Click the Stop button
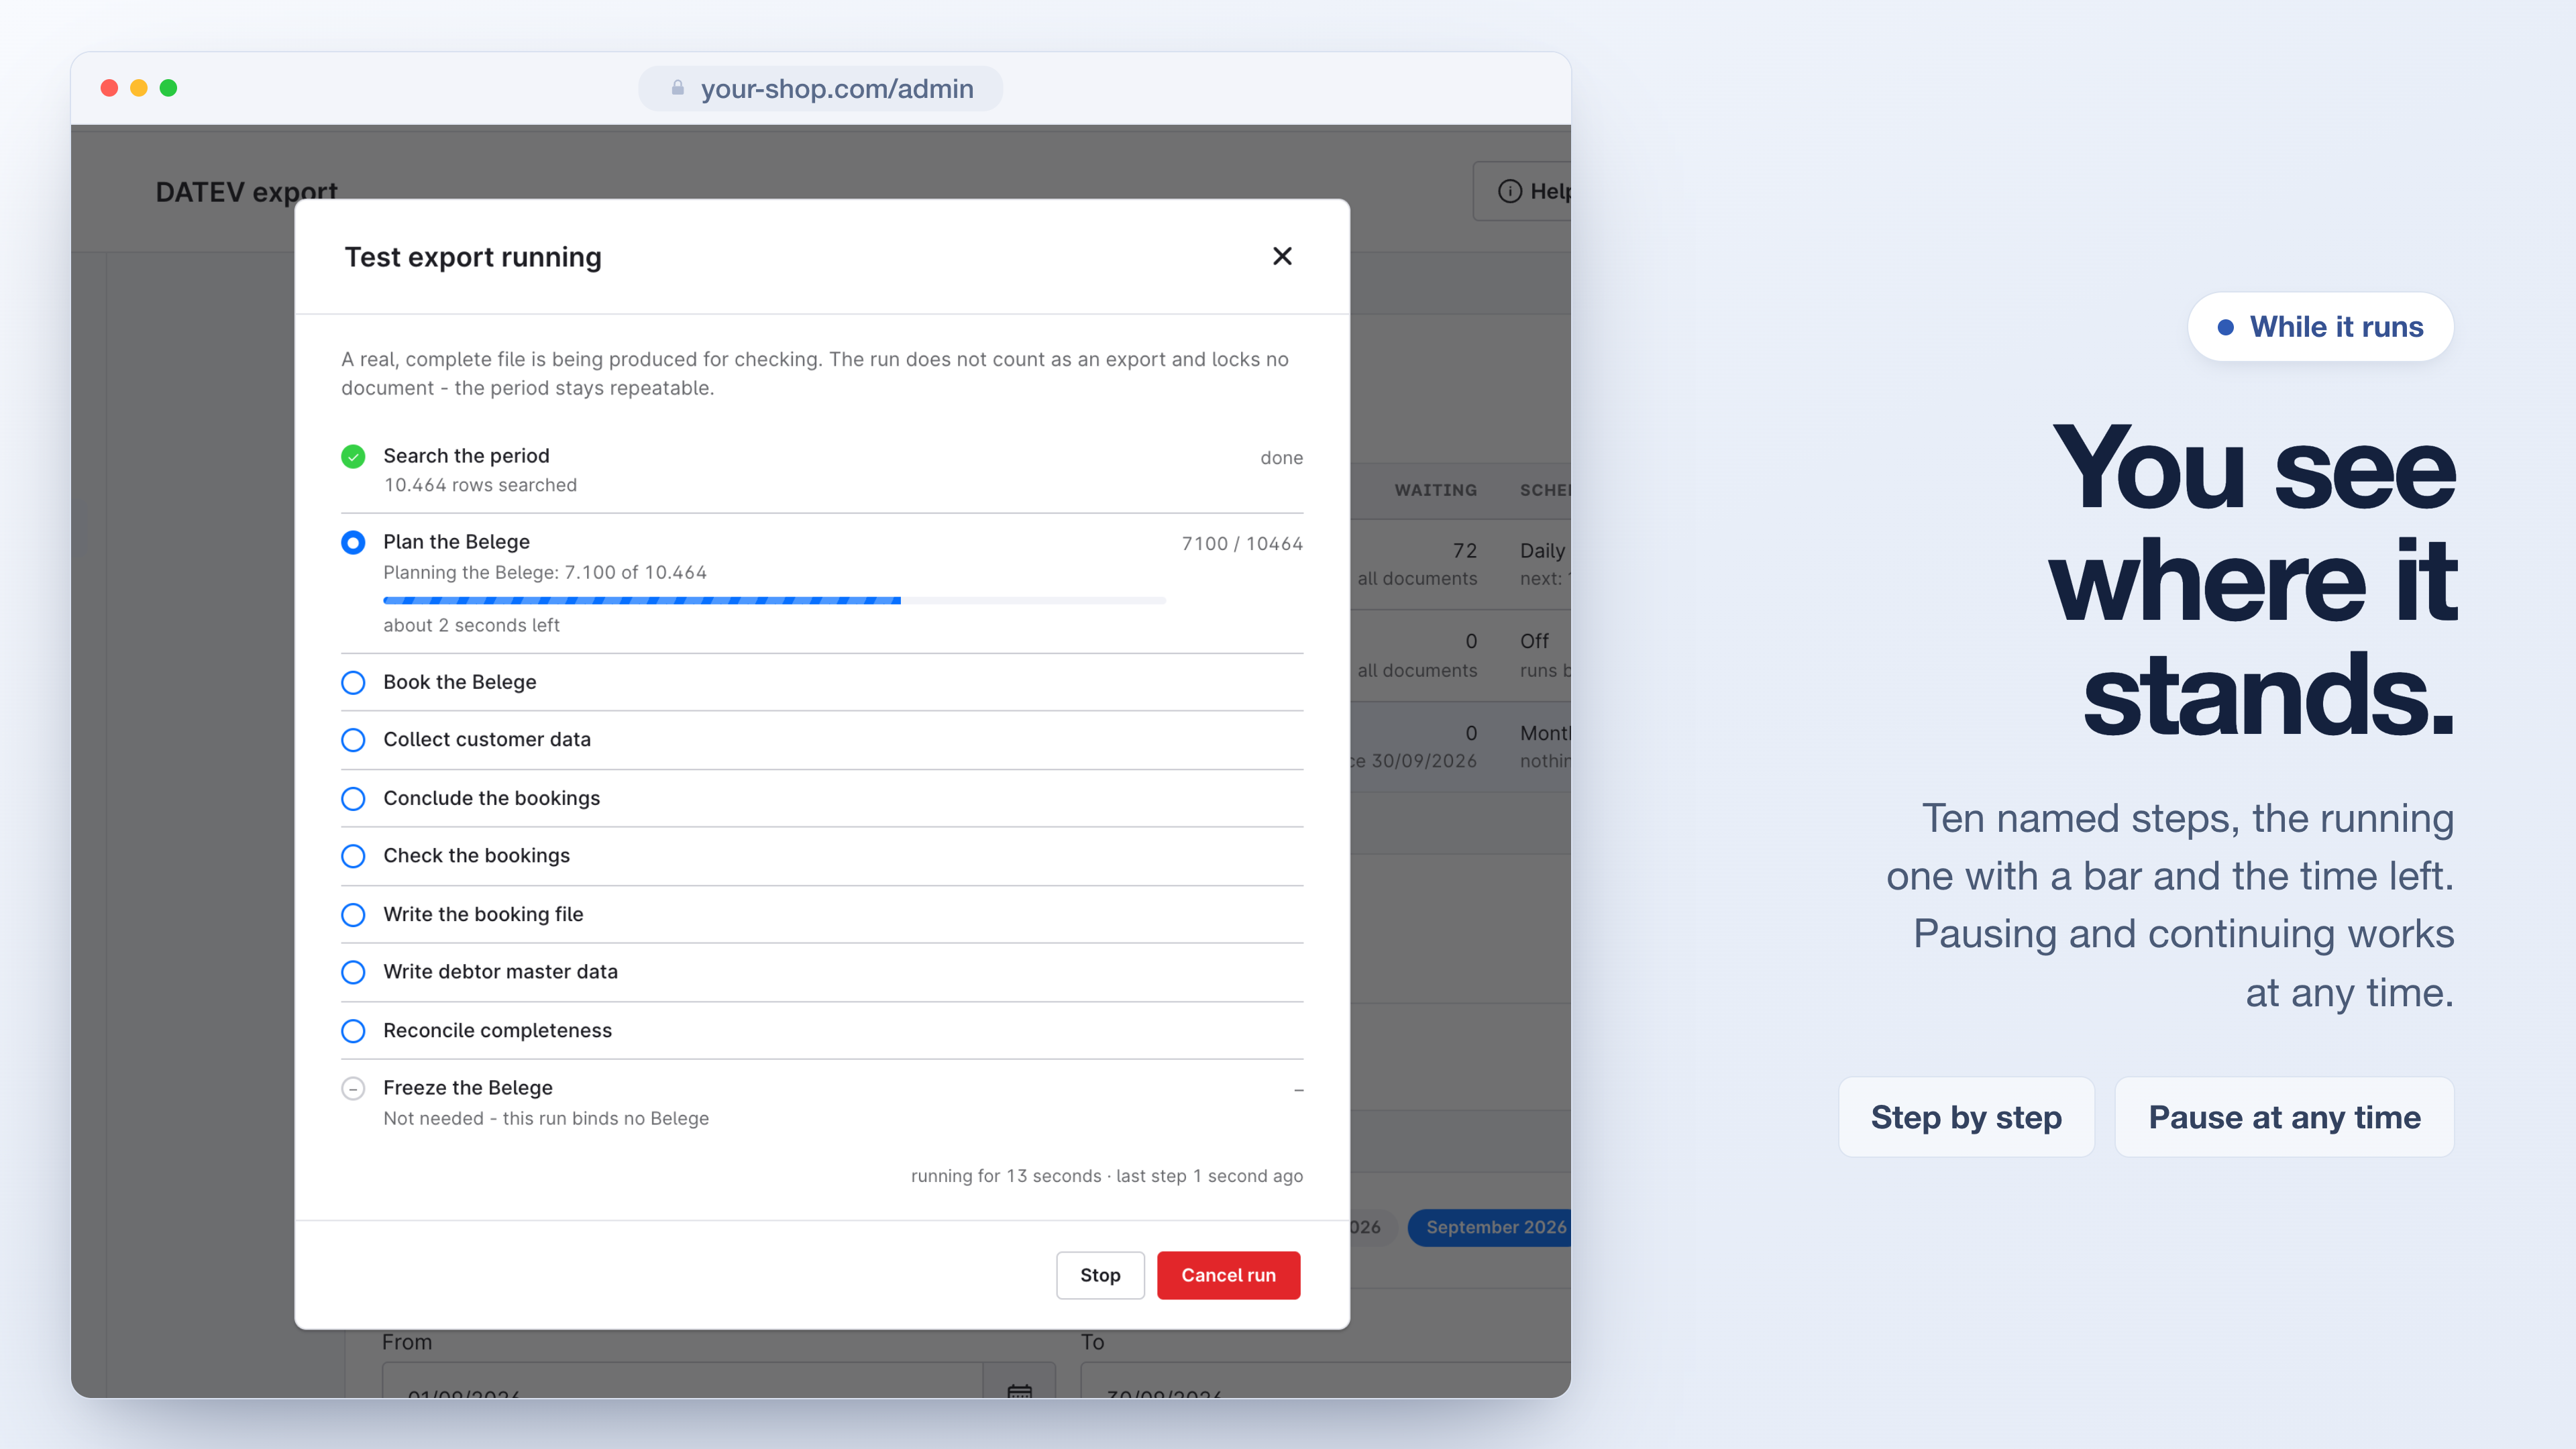2576x1449 pixels. (x=1100, y=1275)
